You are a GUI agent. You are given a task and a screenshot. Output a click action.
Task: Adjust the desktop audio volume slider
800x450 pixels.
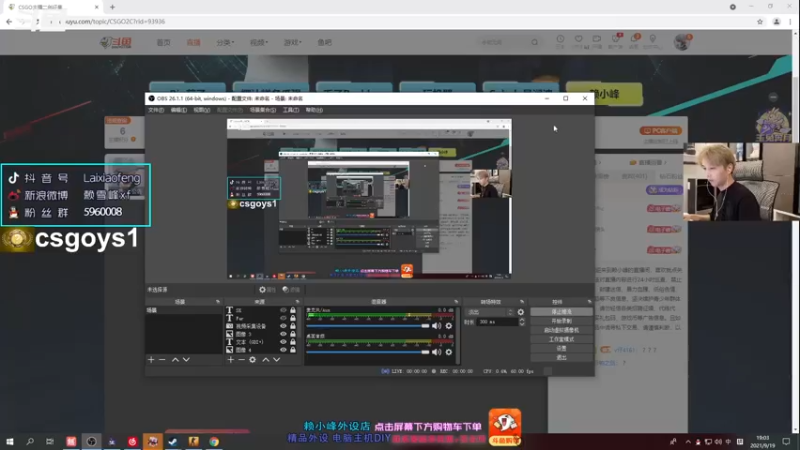pos(367,352)
